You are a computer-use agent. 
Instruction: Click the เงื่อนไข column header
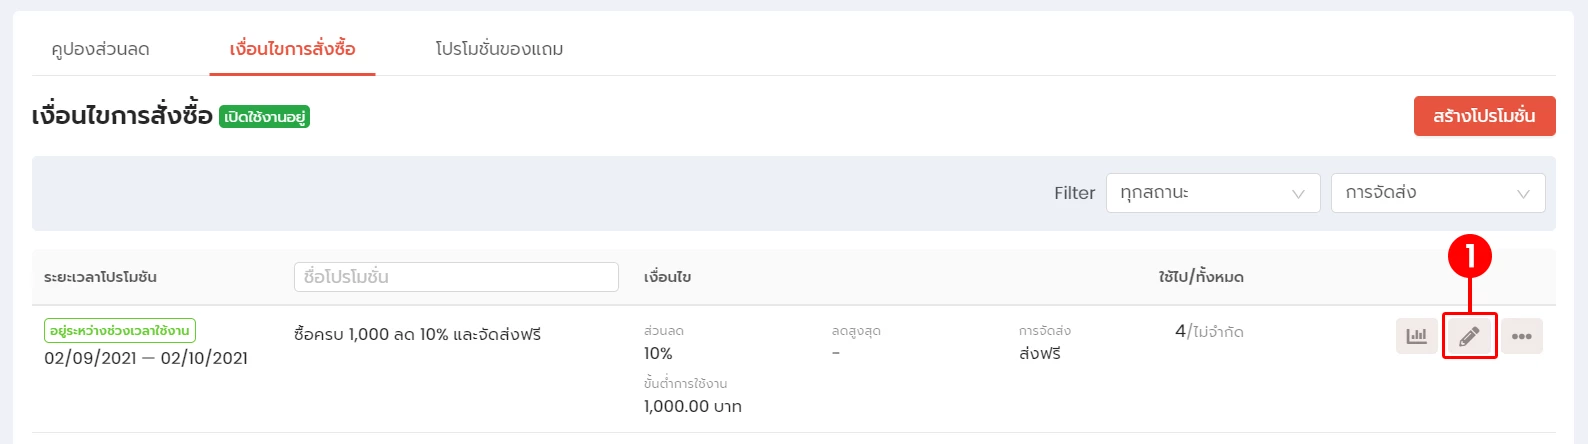(x=667, y=277)
